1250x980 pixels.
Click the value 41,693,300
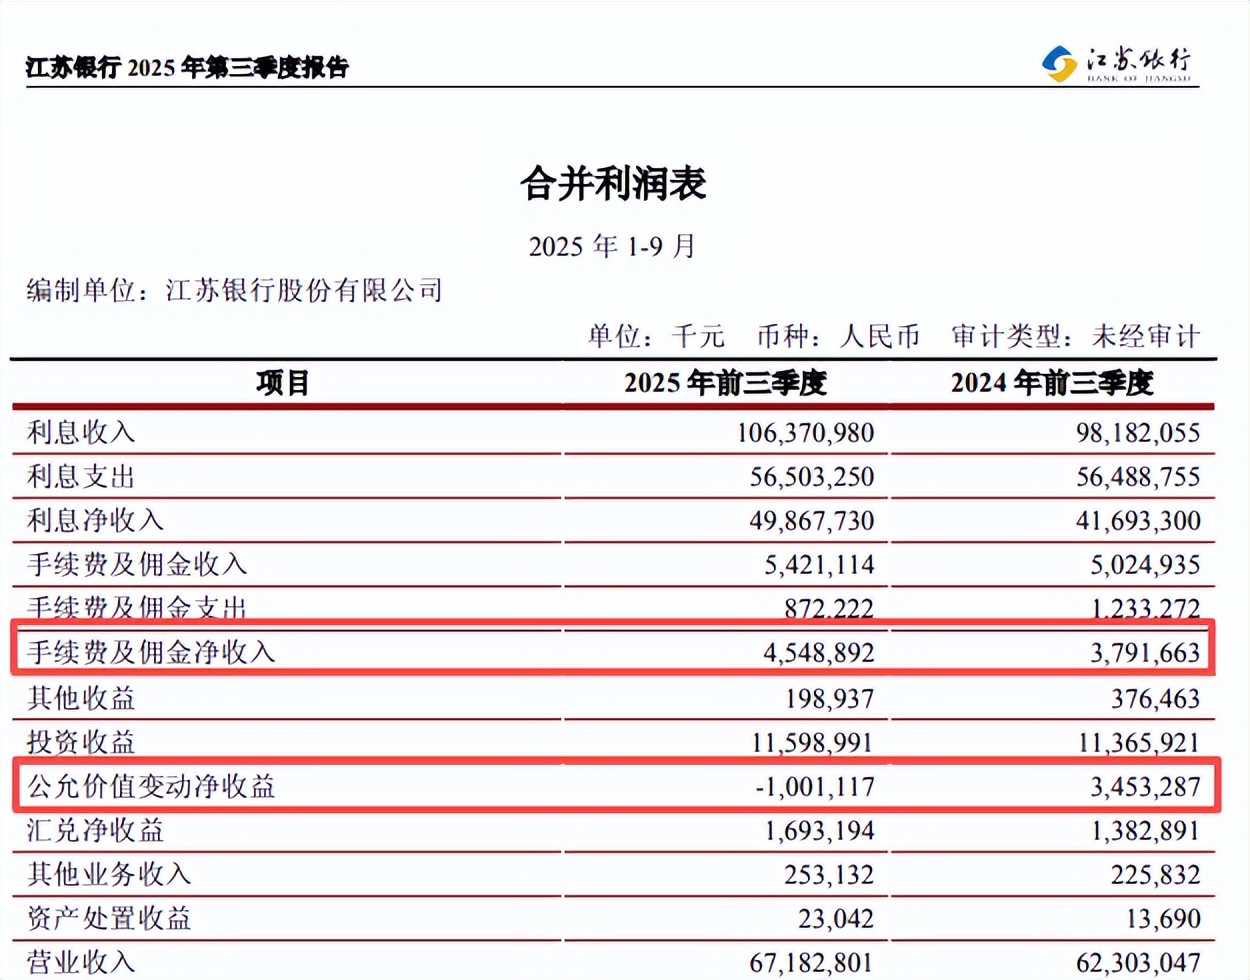pos(1138,521)
